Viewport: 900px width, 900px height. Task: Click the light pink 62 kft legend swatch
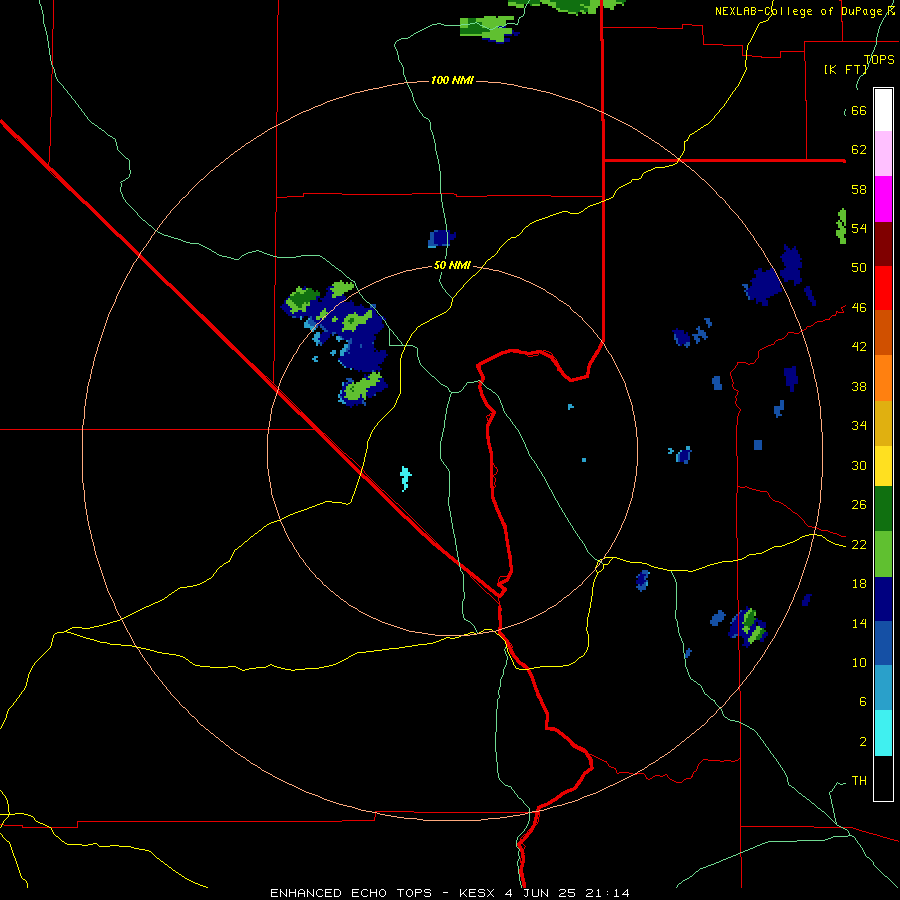point(883,153)
